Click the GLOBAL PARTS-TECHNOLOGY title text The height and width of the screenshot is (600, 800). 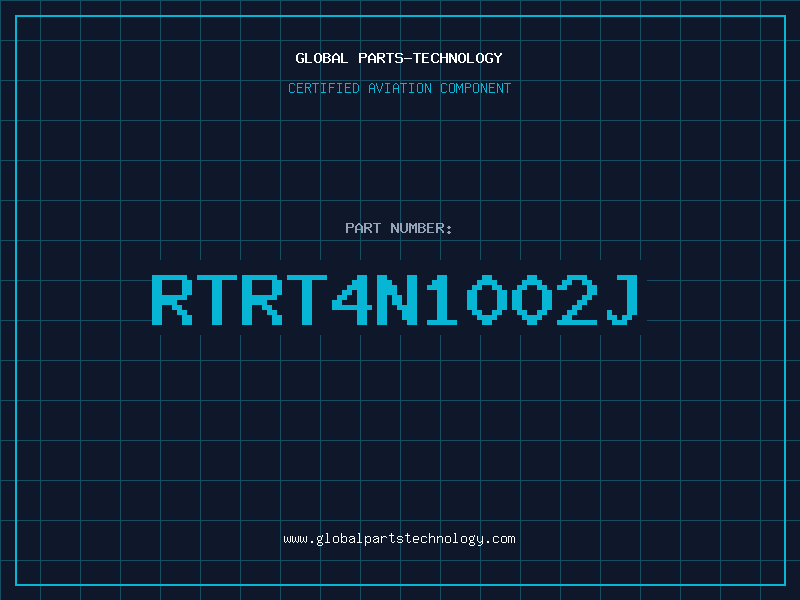tap(399, 58)
